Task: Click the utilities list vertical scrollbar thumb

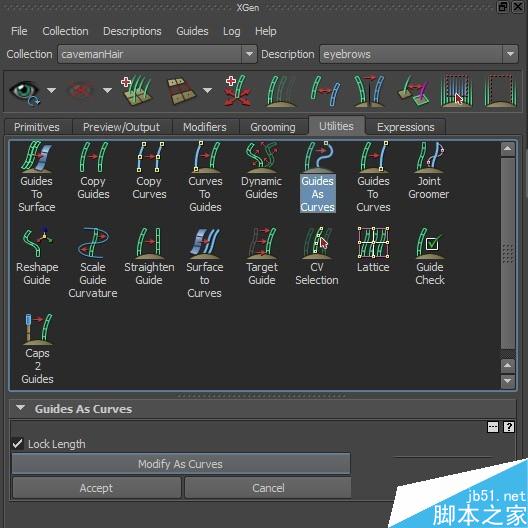Action: pyautogui.click(x=508, y=253)
